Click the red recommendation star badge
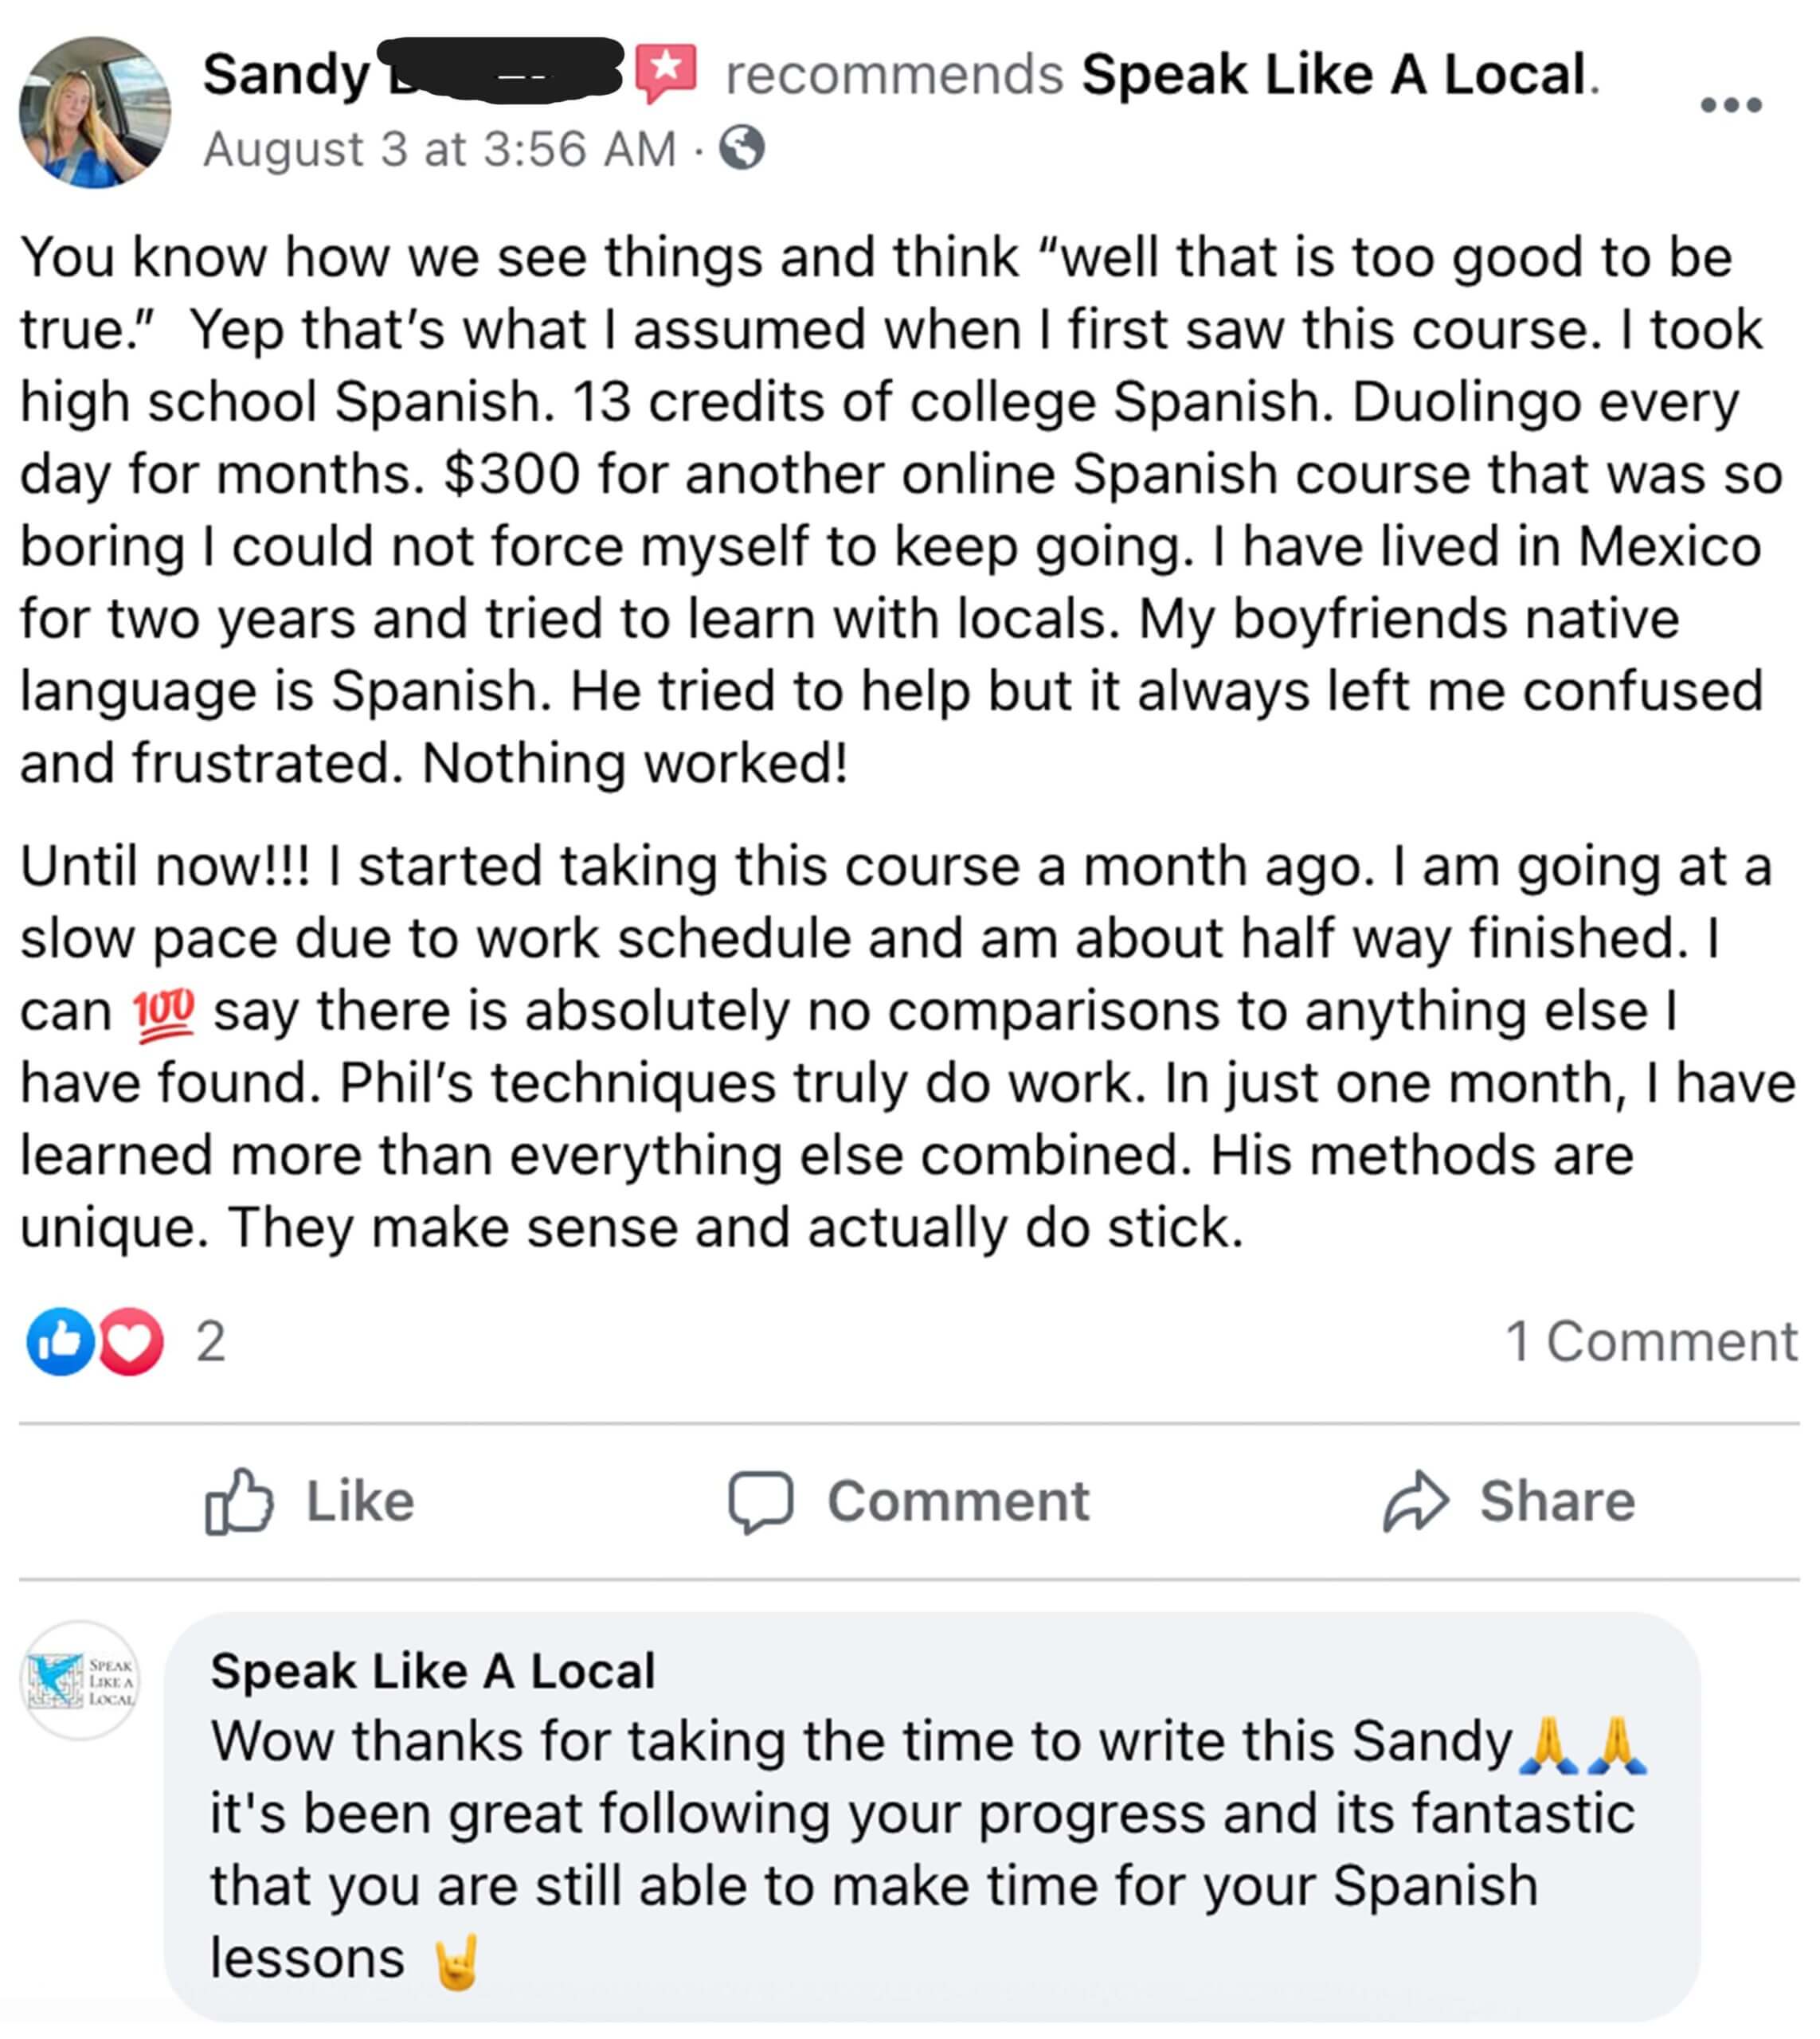Image resolution: width=1820 pixels, height=2039 pixels. coord(666,71)
